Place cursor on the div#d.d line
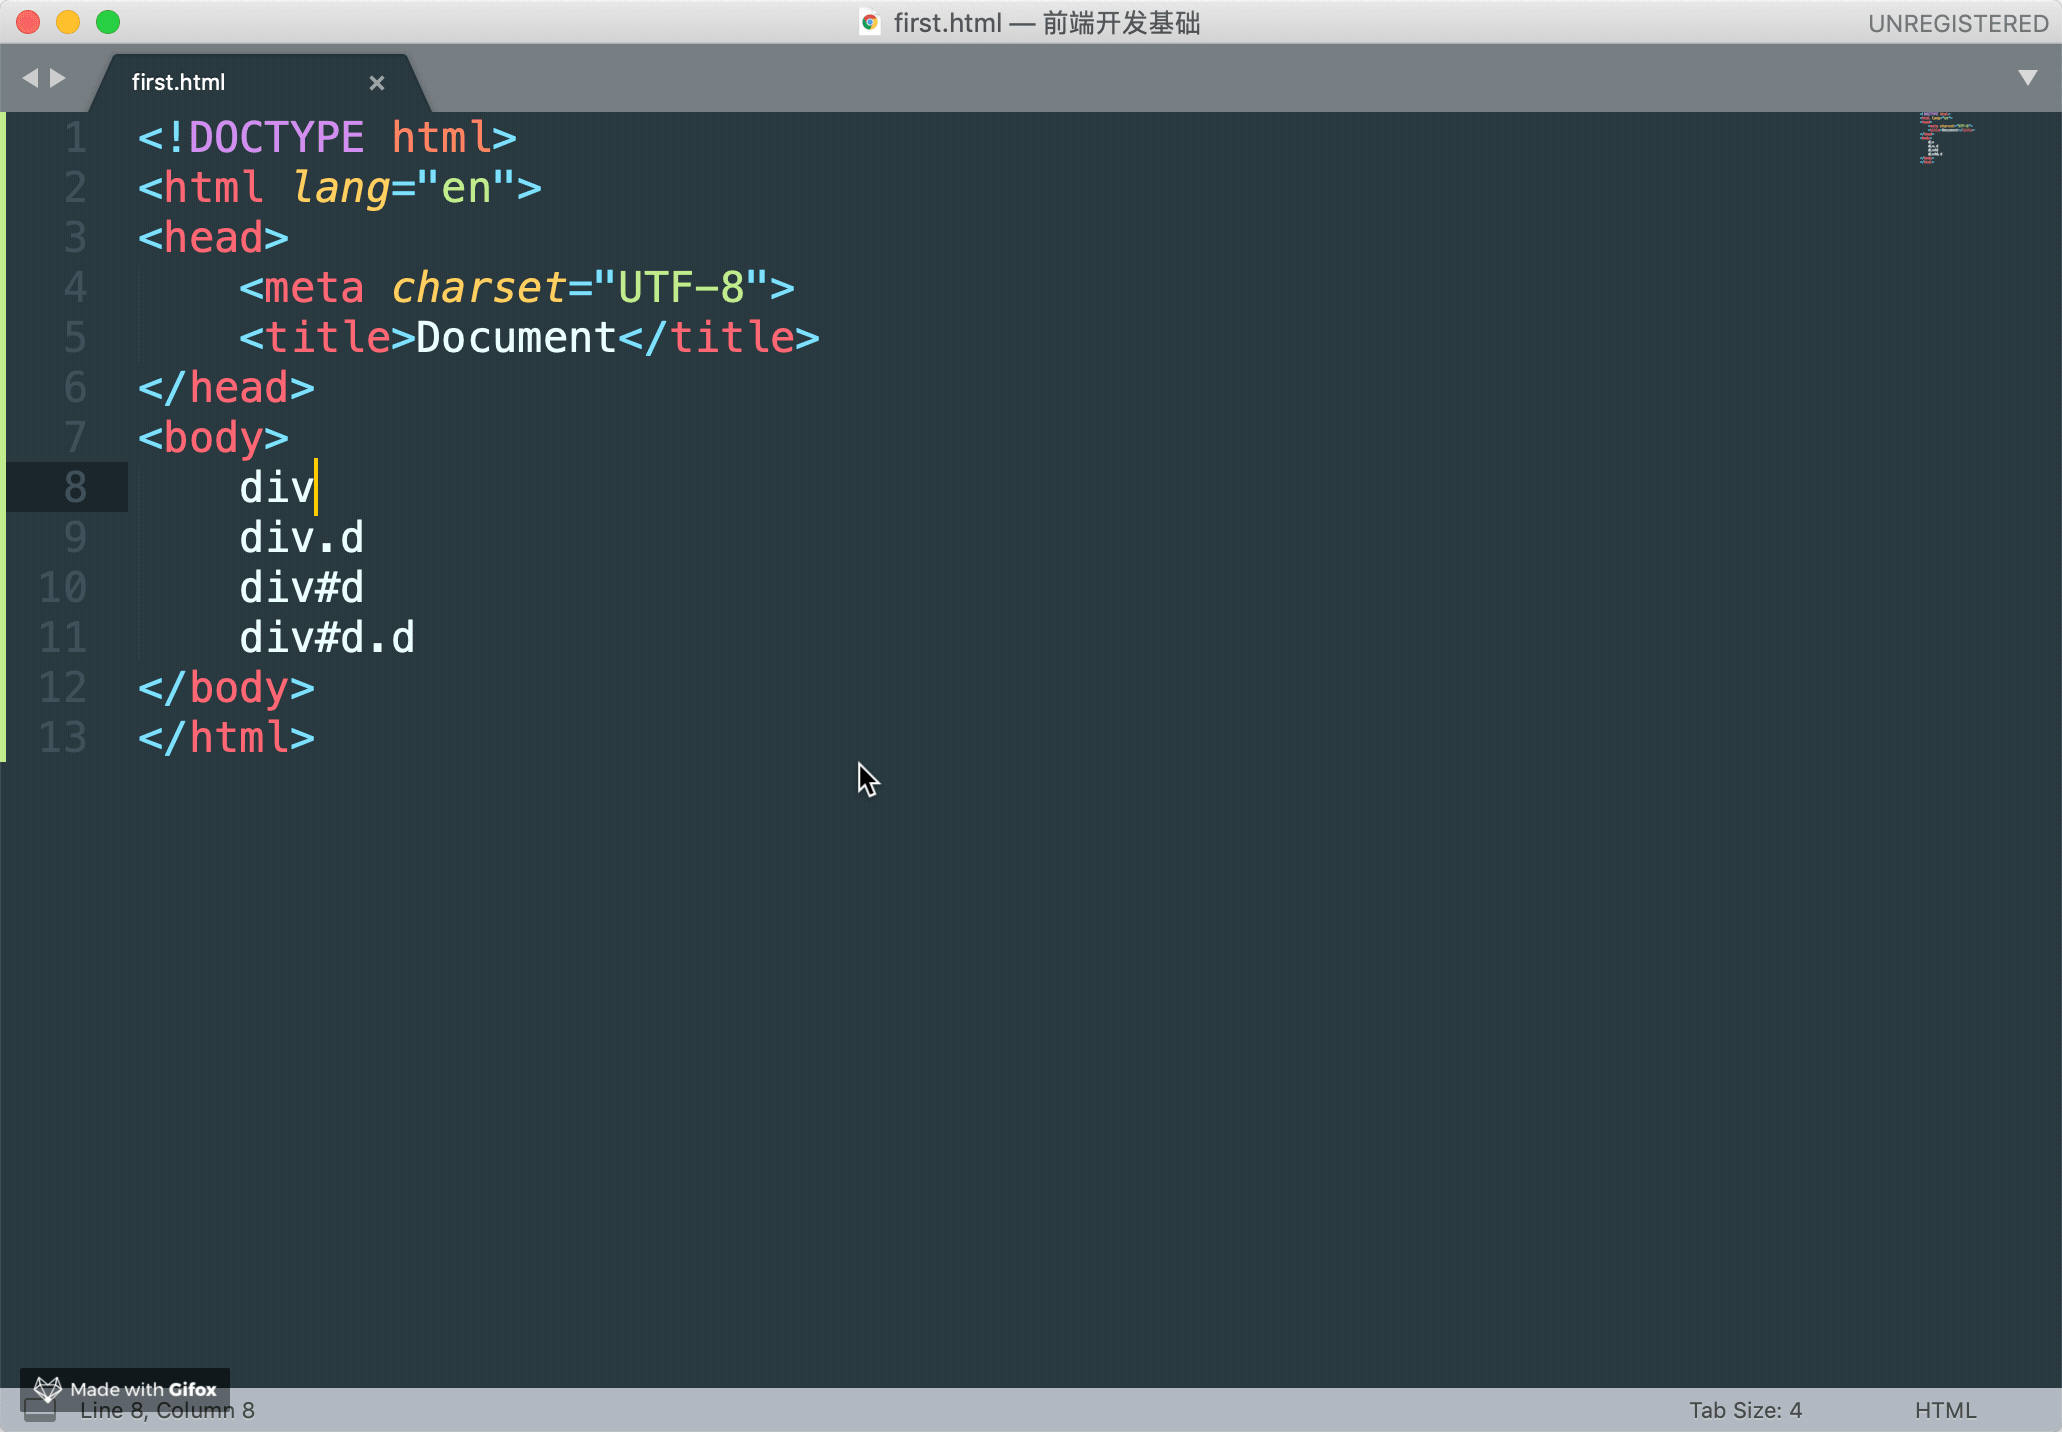This screenshot has height=1432, width=2062. point(327,638)
